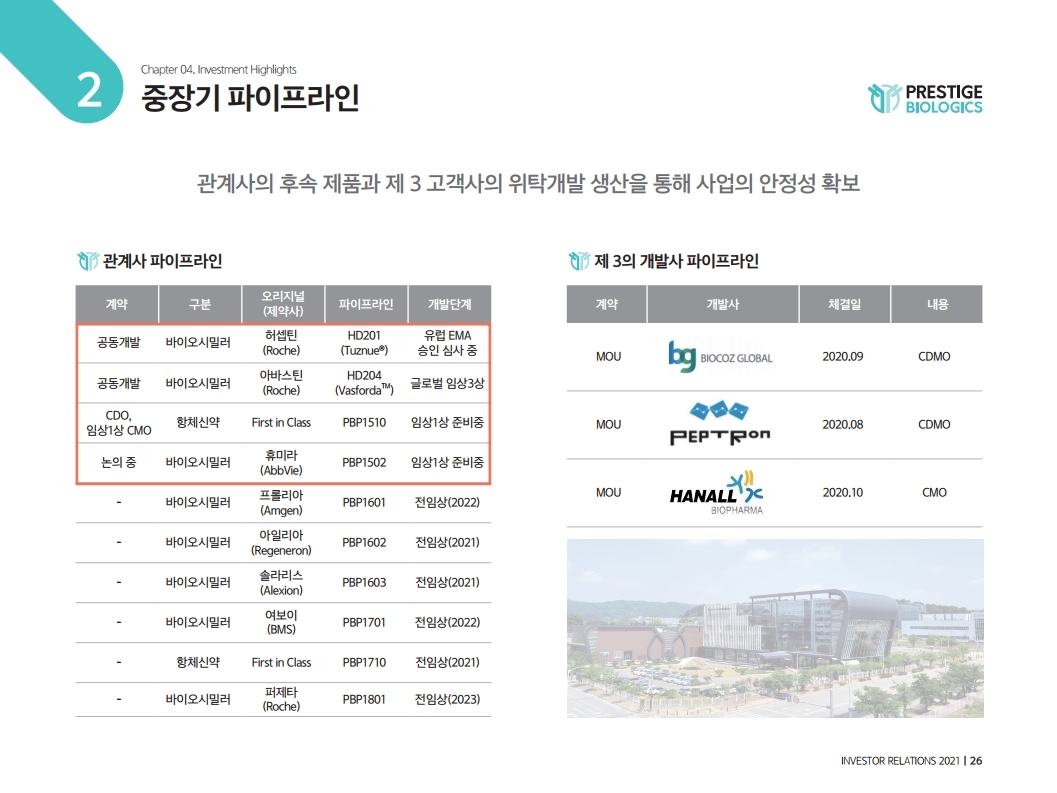
Task: Click the PBP1602 pipeline cell
Action: (364, 542)
